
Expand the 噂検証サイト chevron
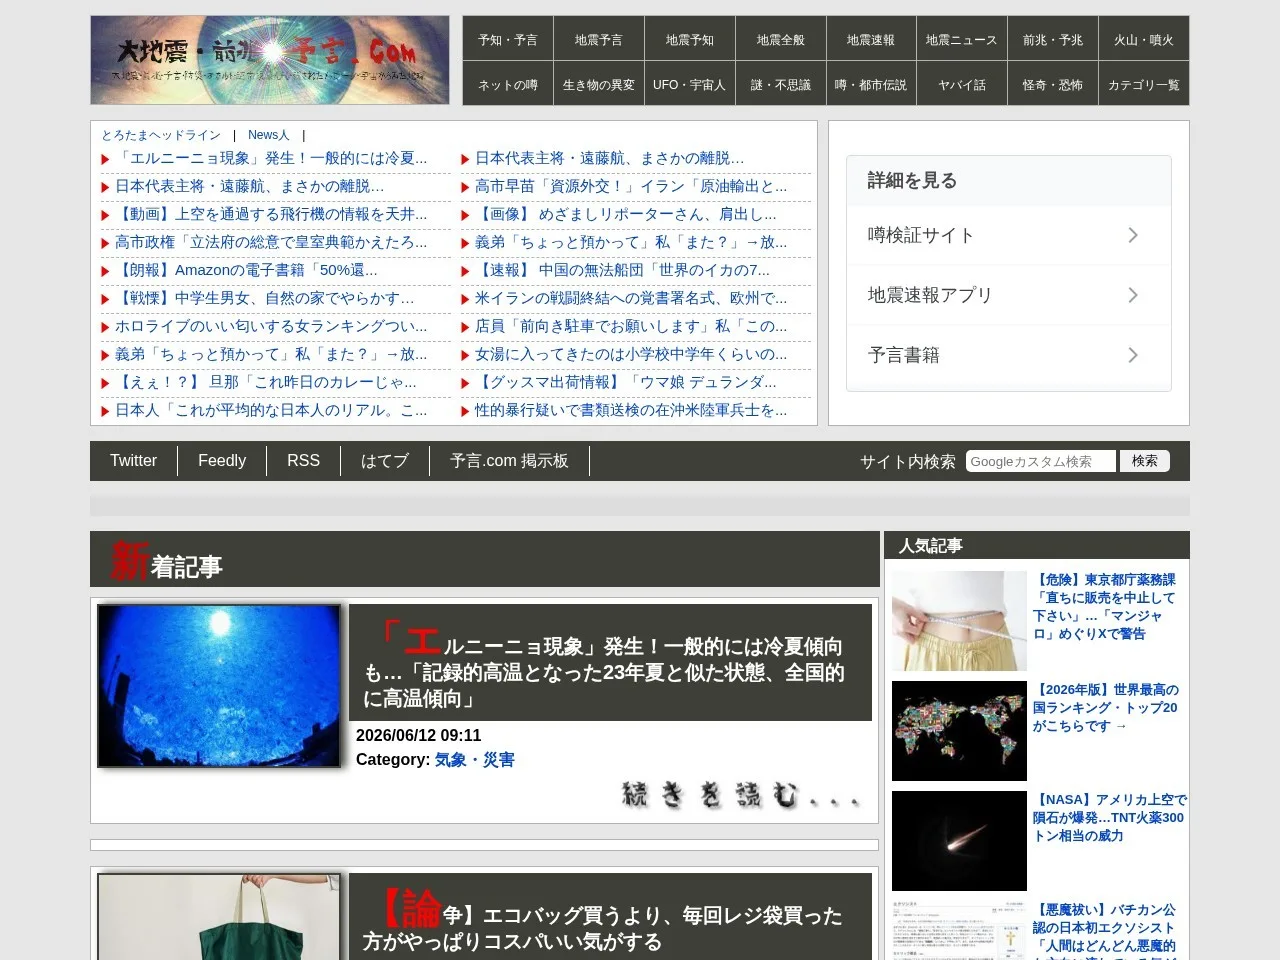[x=1133, y=235]
